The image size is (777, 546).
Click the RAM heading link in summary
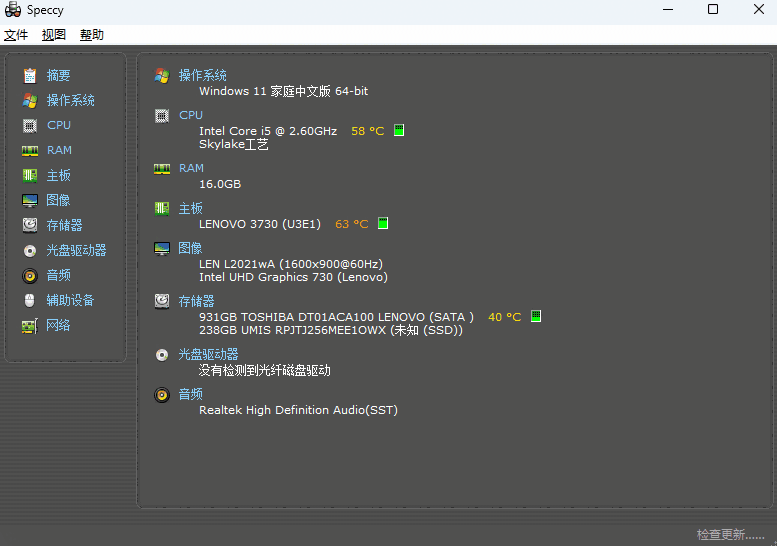pyautogui.click(x=191, y=168)
